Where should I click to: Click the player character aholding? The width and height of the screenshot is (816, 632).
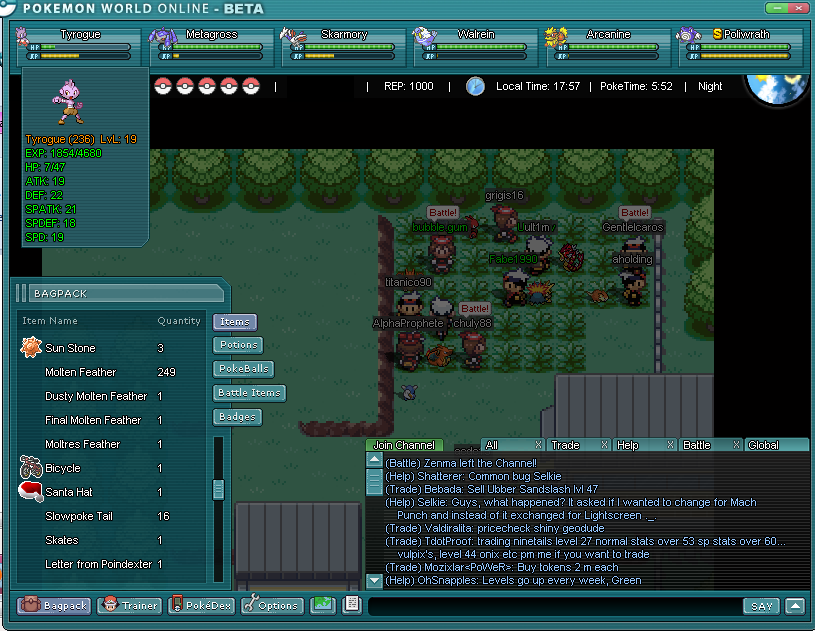634,286
